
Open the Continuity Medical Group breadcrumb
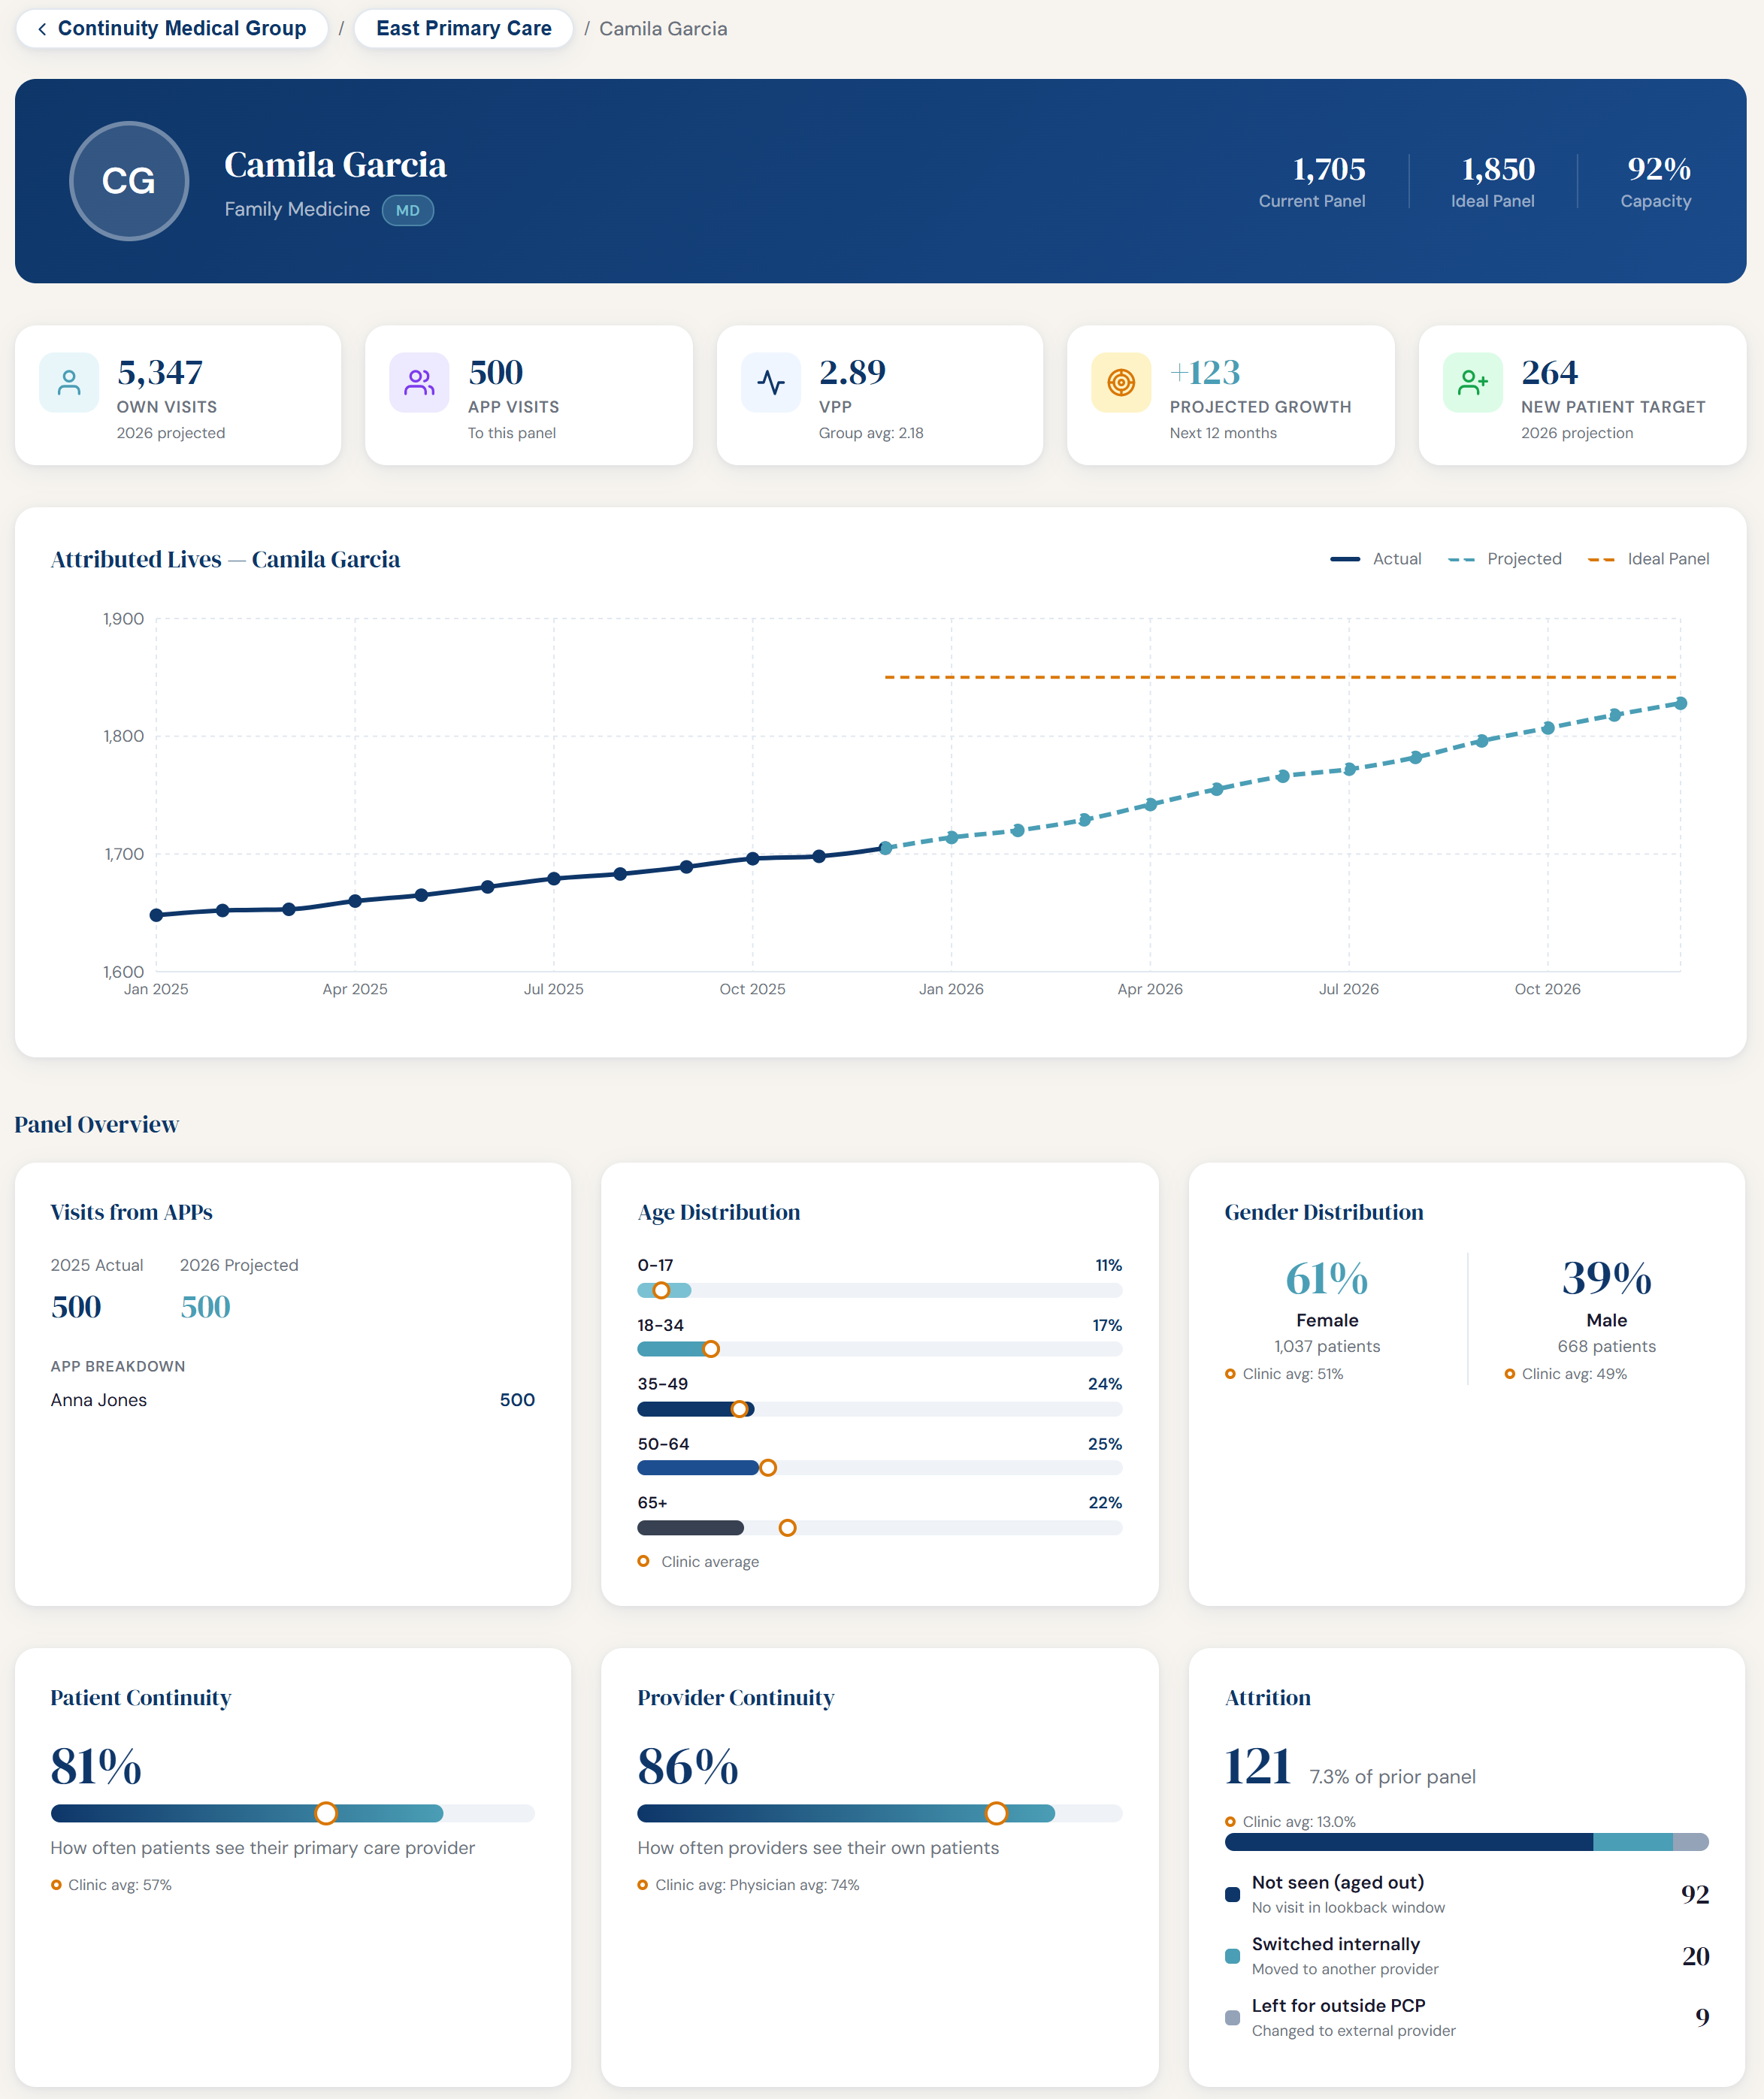[182, 29]
